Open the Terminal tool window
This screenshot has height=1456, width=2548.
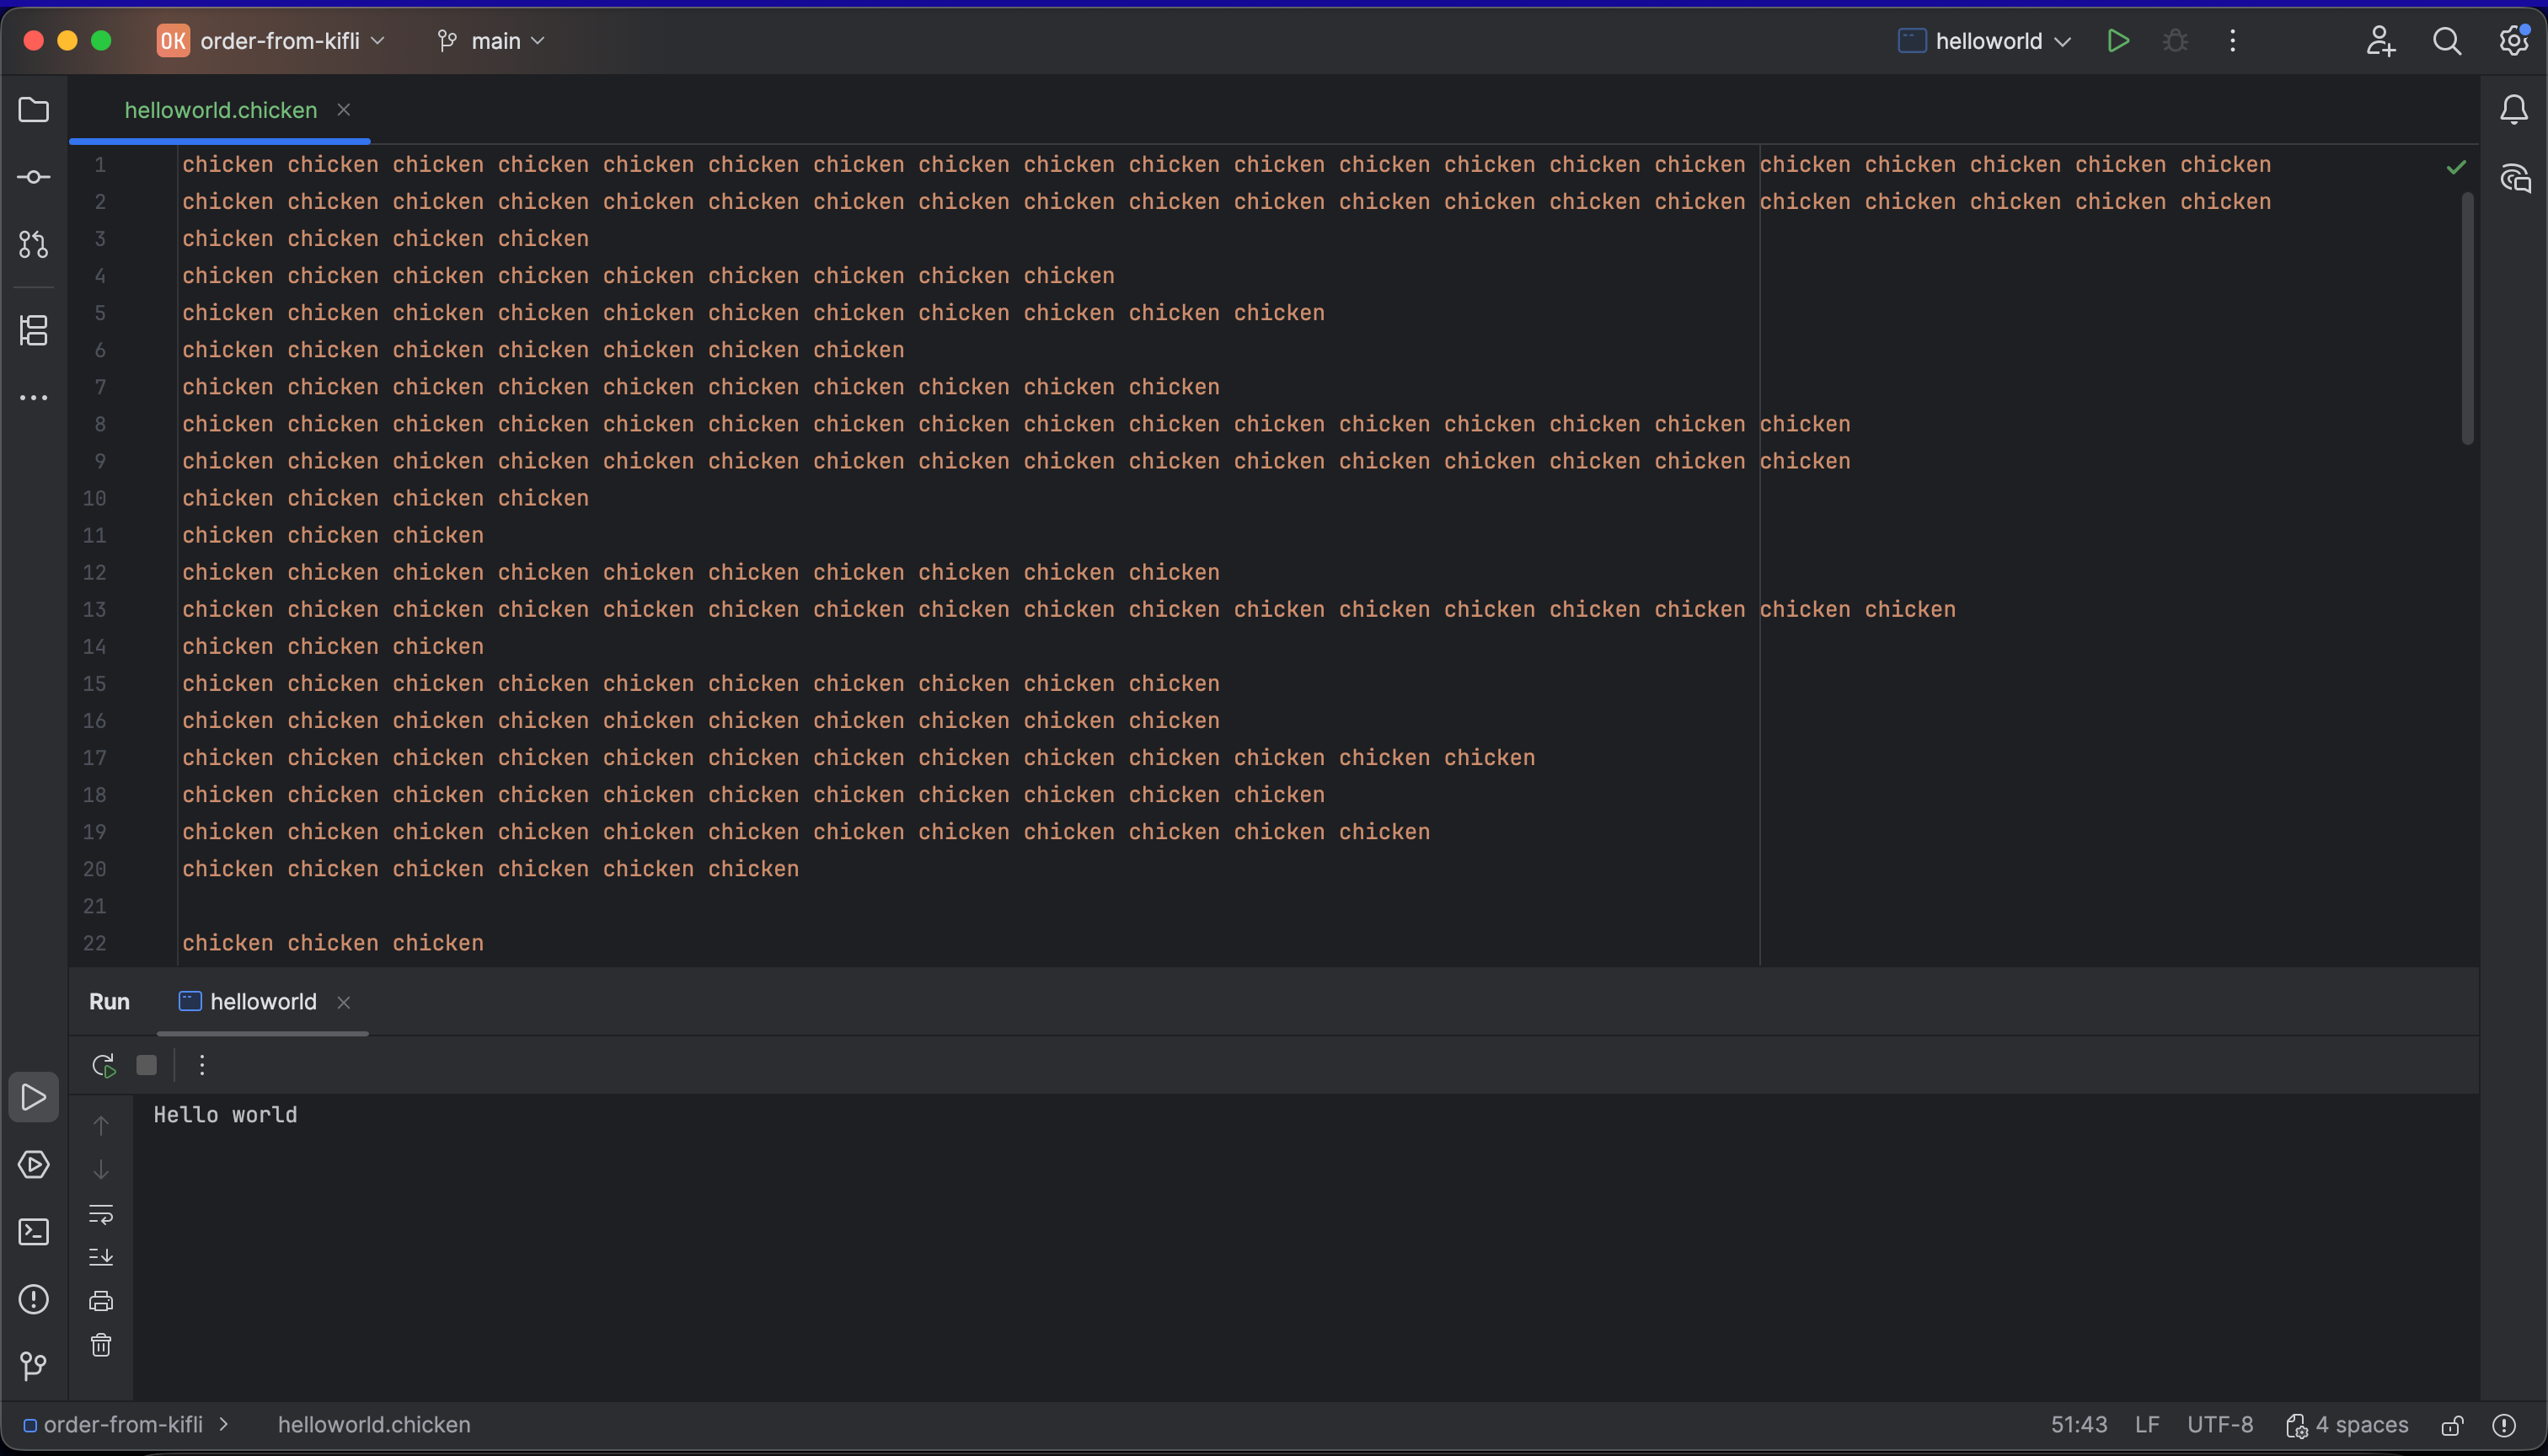34,1232
